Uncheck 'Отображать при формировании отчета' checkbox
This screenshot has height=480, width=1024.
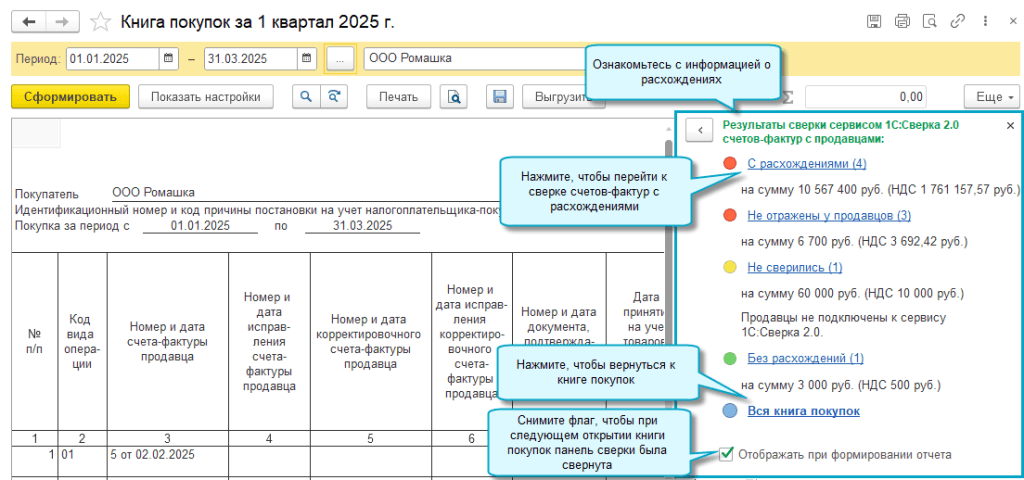point(726,455)
